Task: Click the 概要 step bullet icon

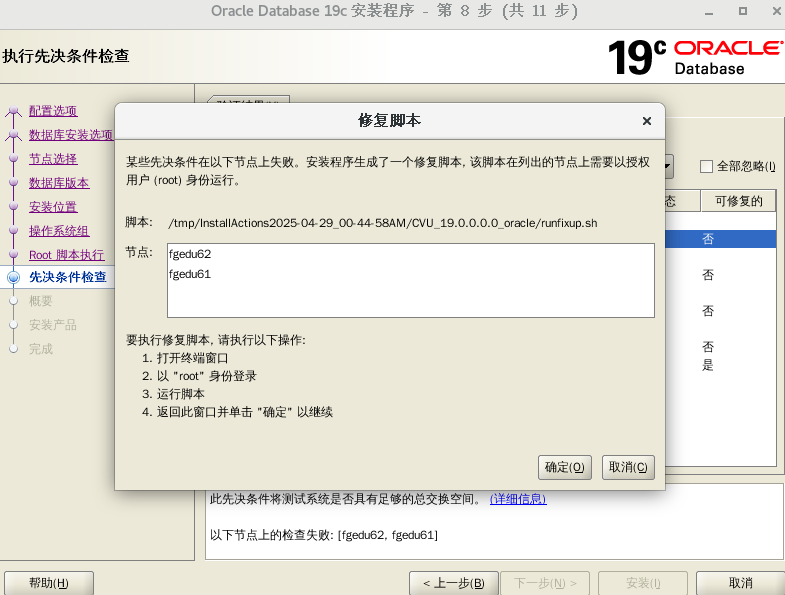Action: (x=14, y=301)
